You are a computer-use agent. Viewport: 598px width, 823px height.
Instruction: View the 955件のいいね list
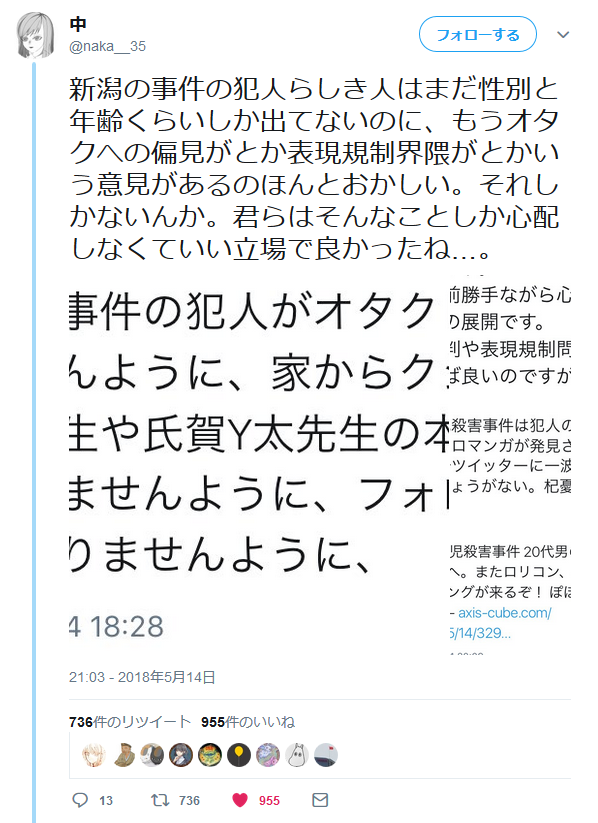tap(248, 722)
